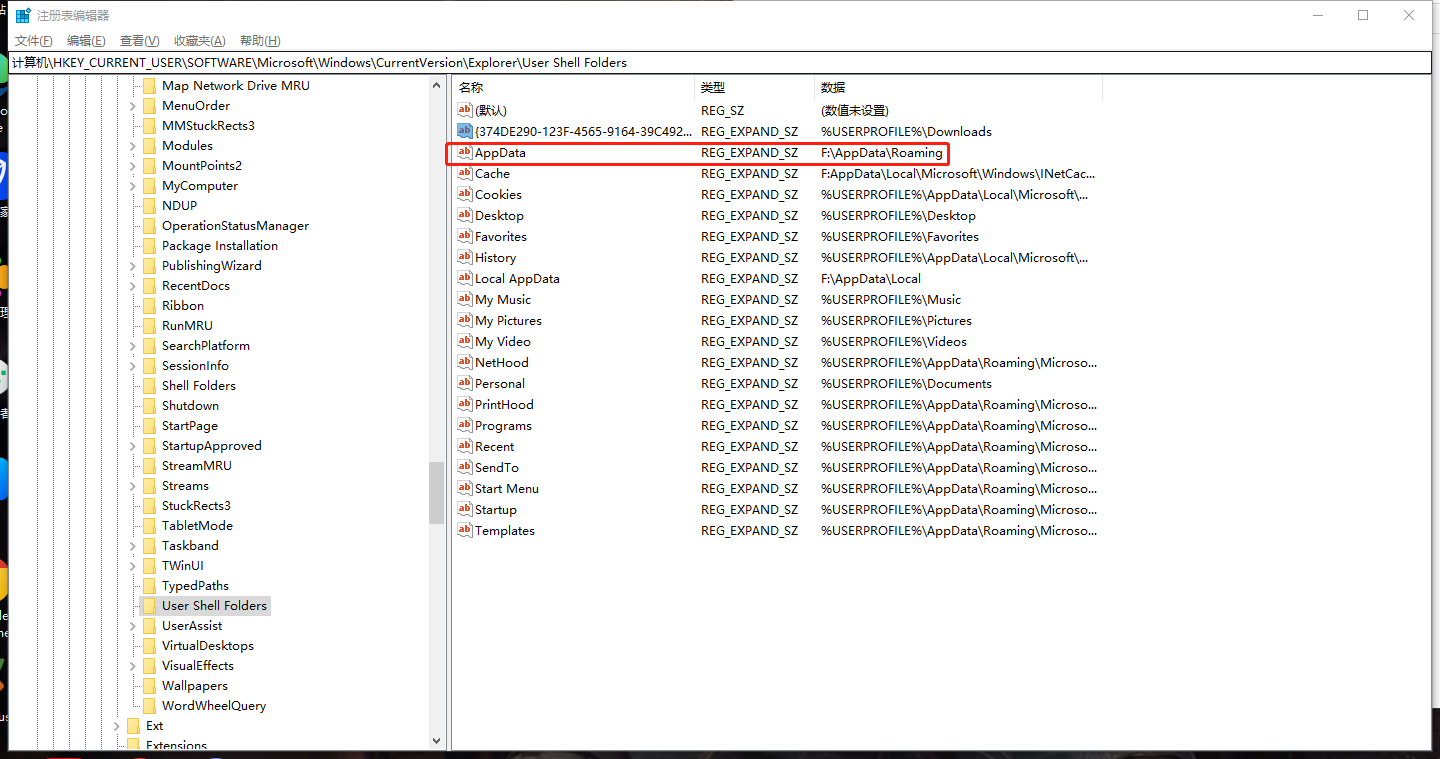Open the 收藏夹(A) menu
Viewport: 1440px width, 759px height.
200,41
